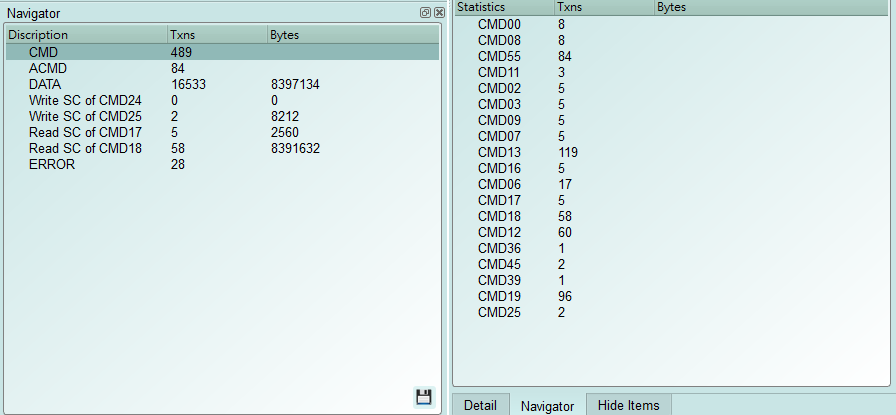Select the CMD row in Navigator
Viewport: 896px width, 415px height.
click(223, 52)
